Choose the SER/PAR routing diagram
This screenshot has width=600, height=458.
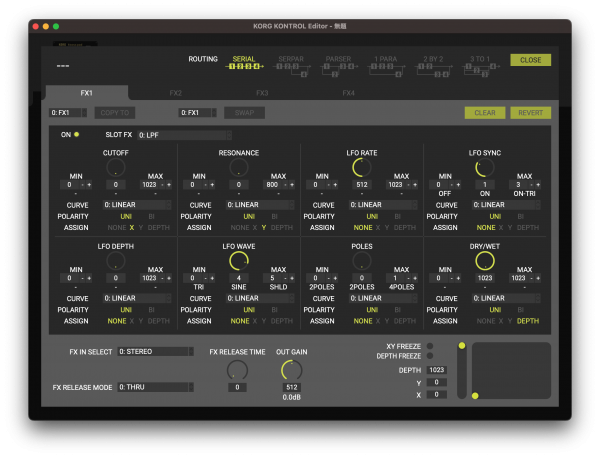(291, 66)
